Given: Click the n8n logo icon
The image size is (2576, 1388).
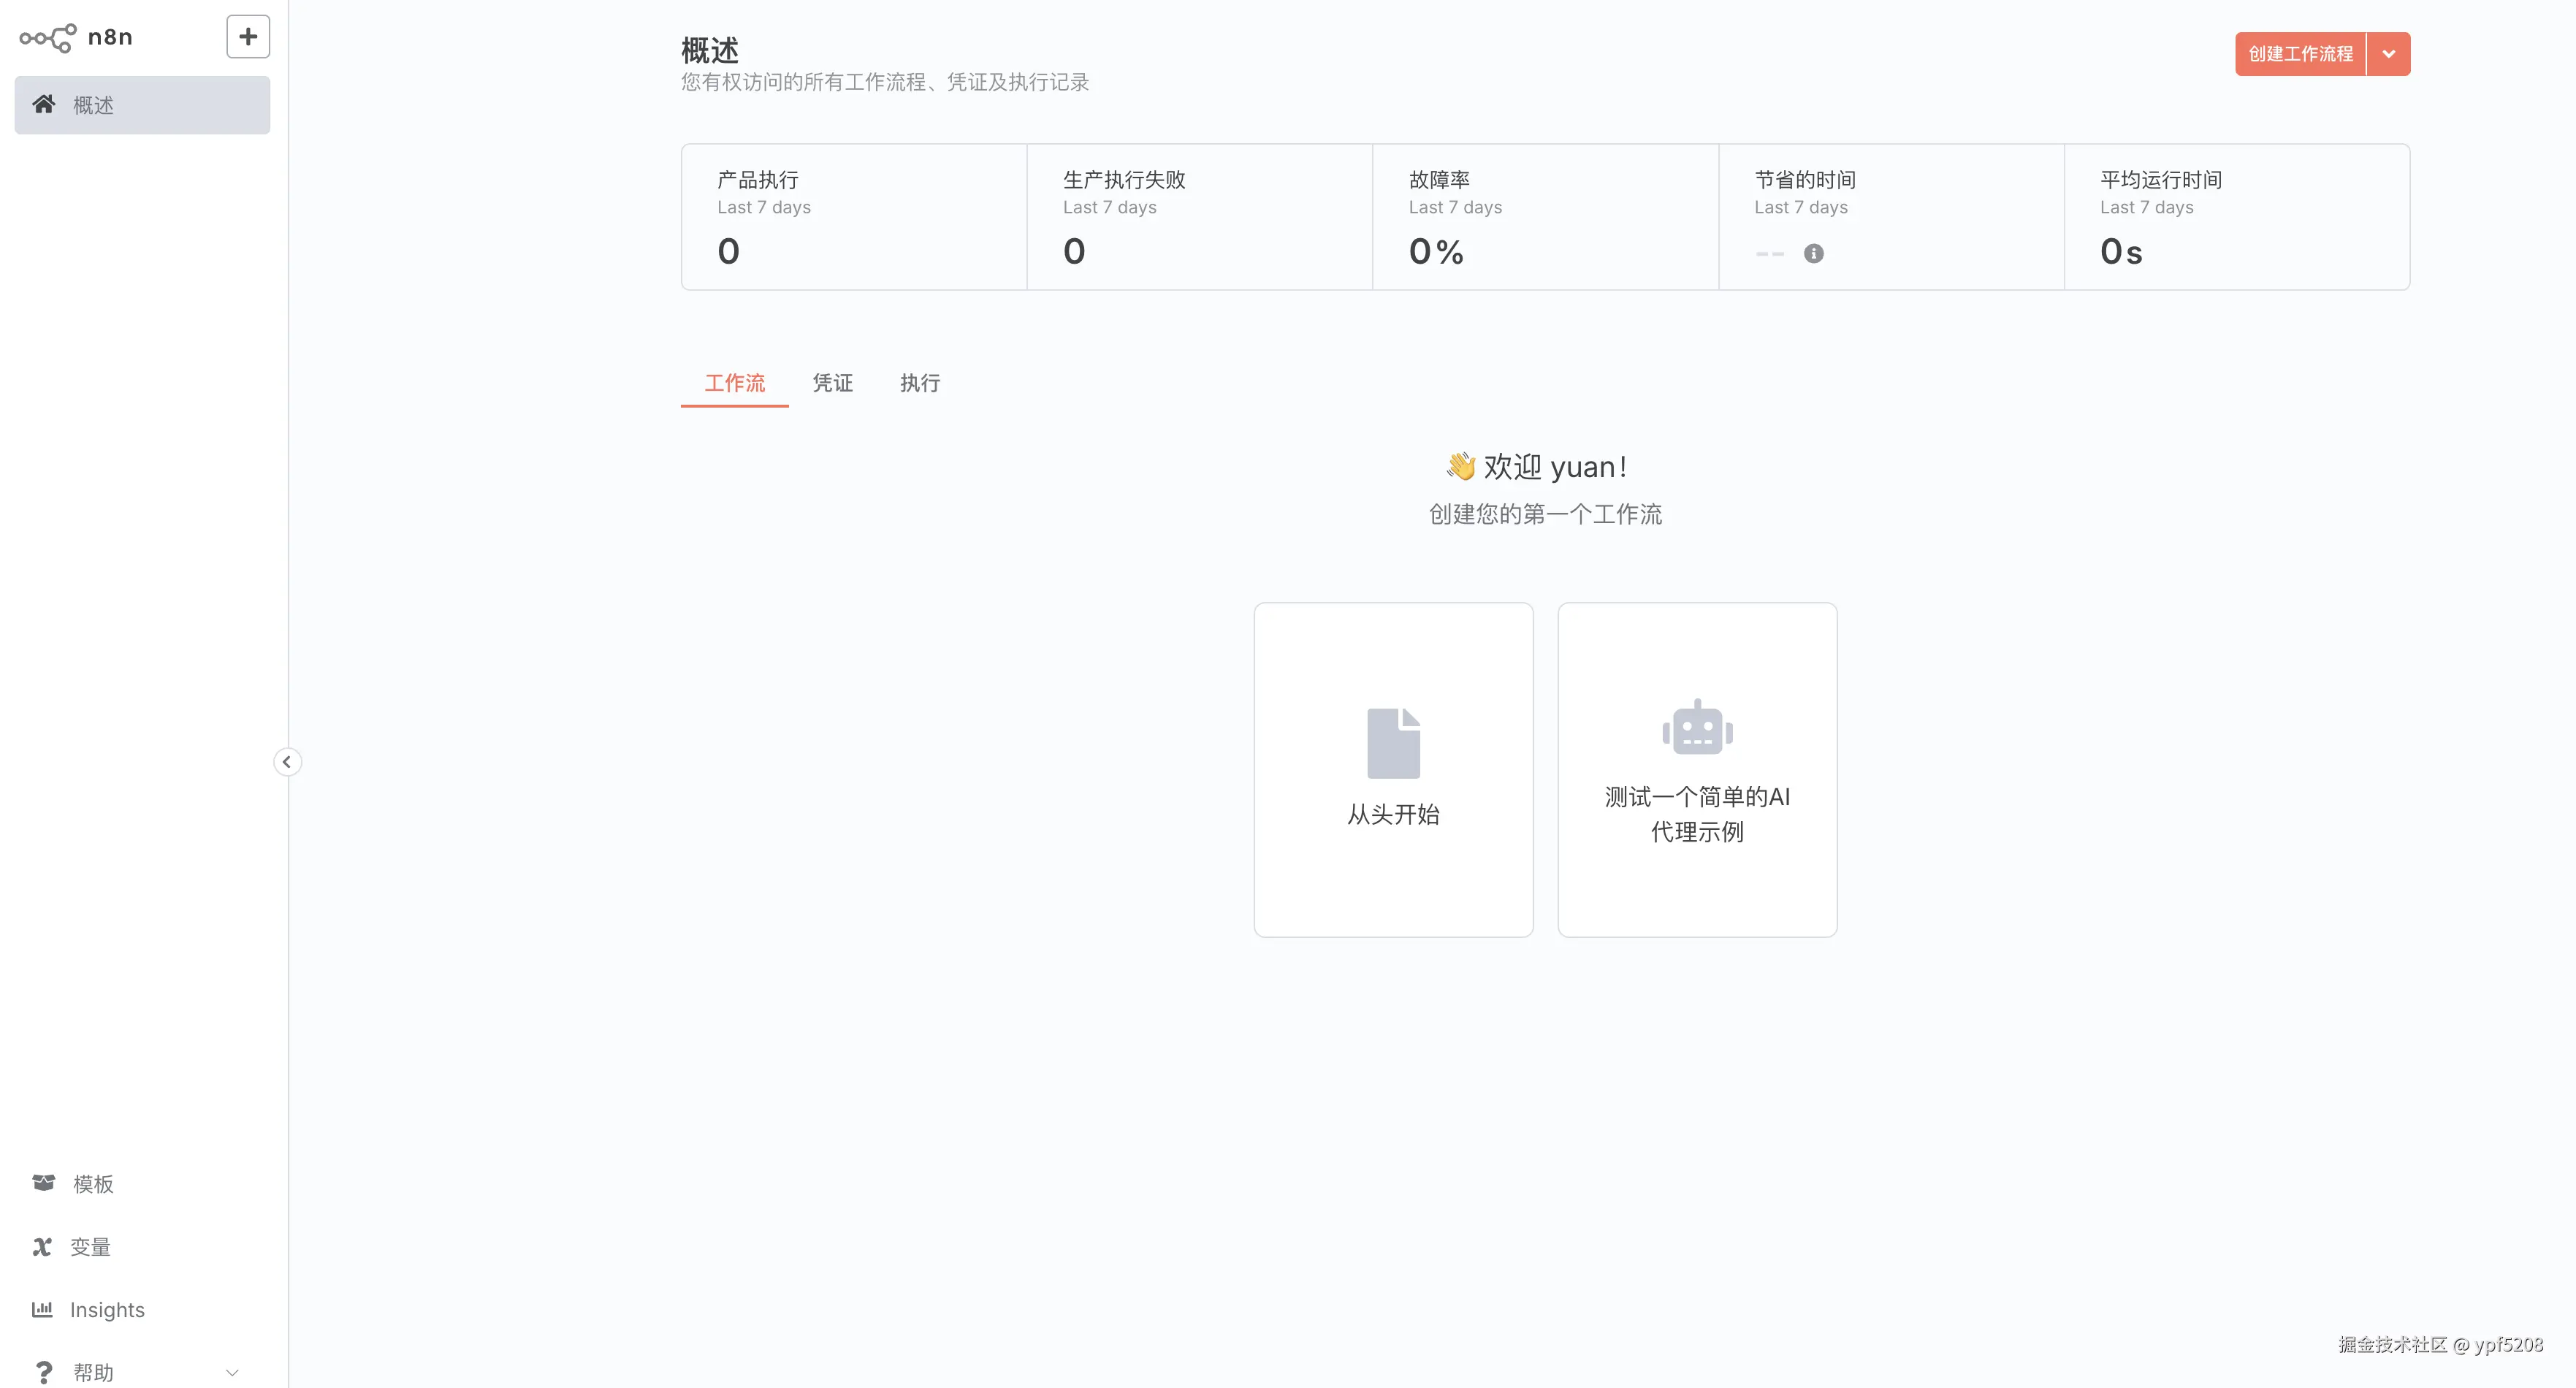Looking at the screenshot, I should 47,38.
